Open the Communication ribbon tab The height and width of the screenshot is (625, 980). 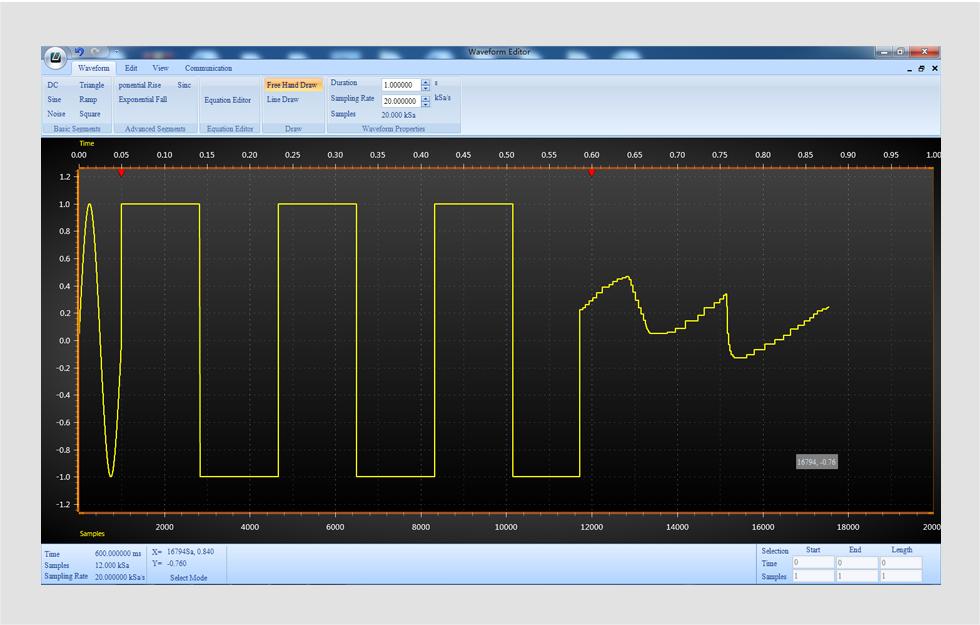tap(208, 68)
